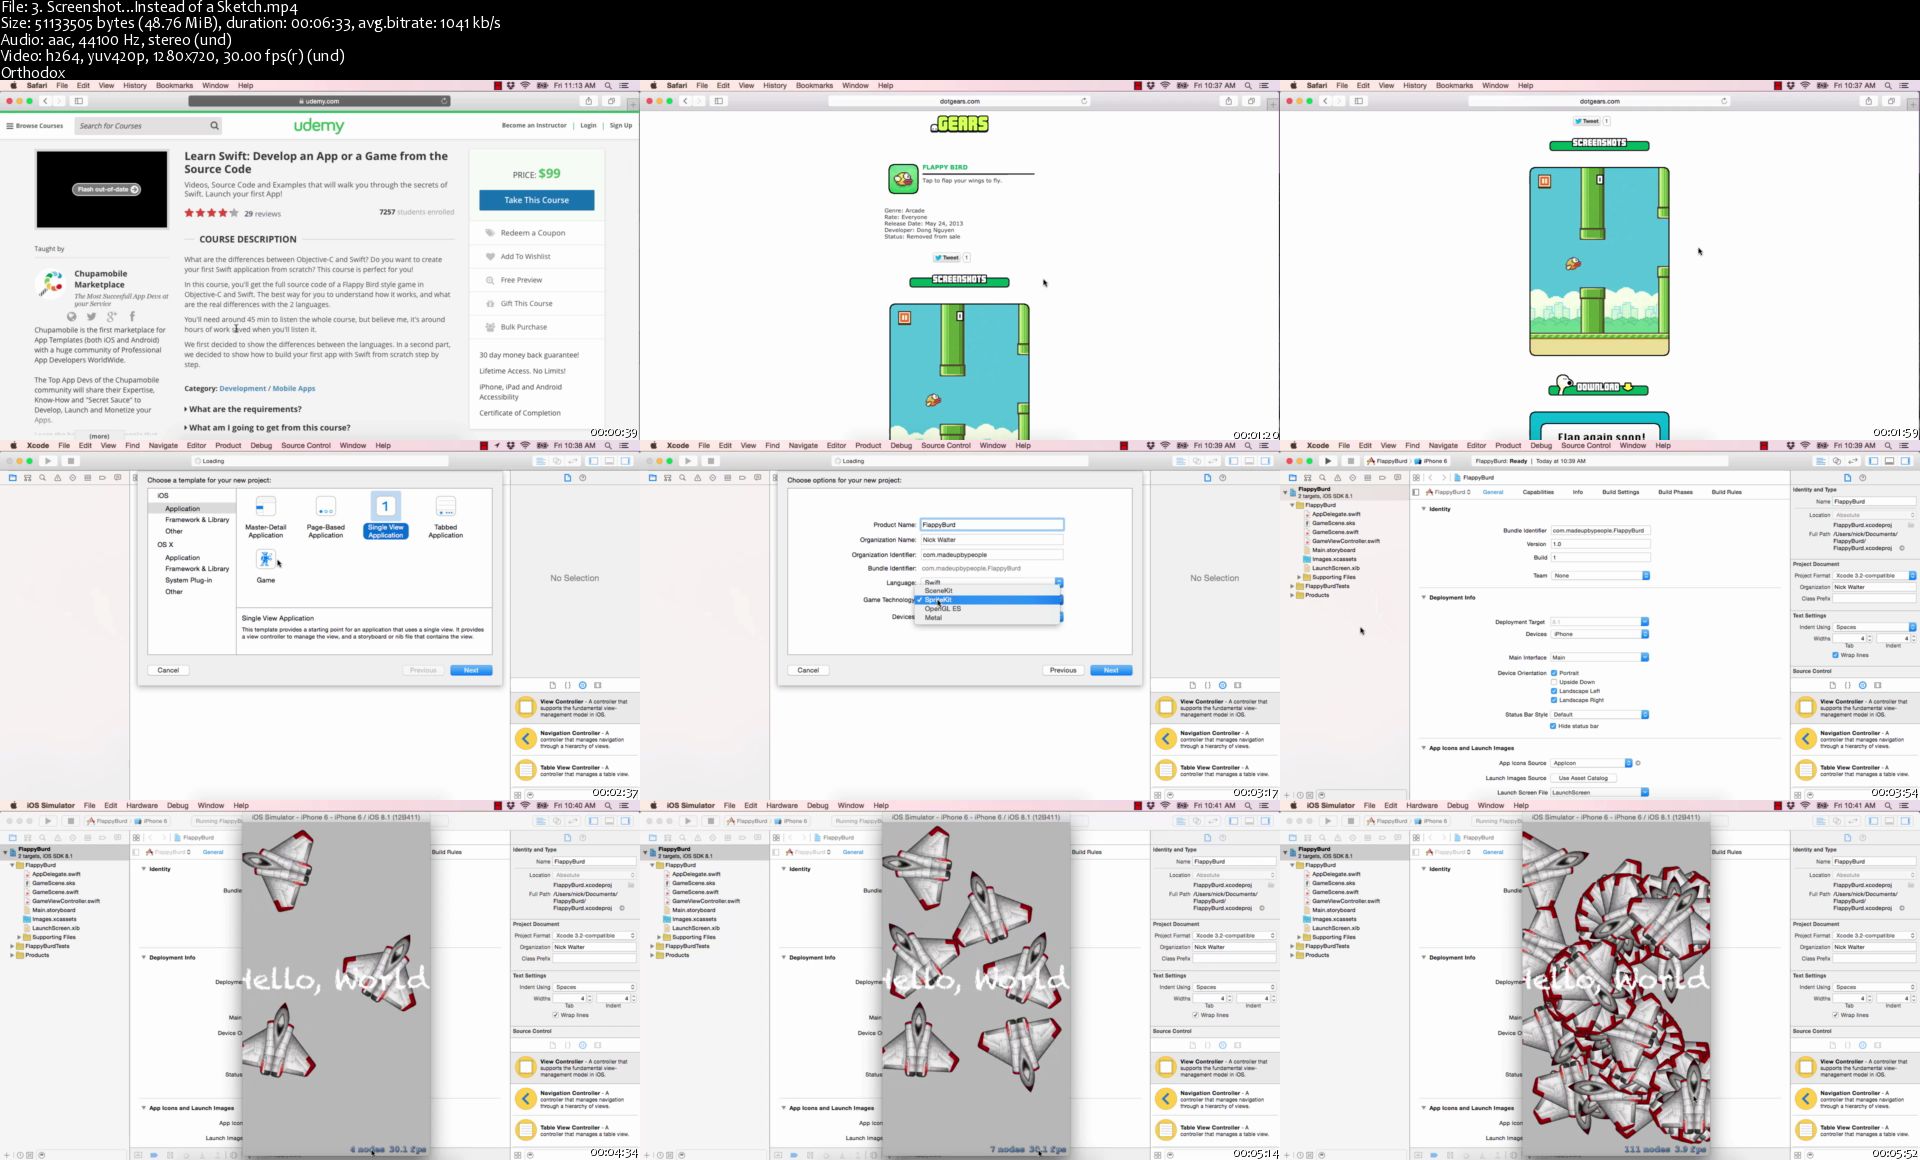Show Quick Help inspector icon in 00:03:54 frame
This screenshot has width=1920, height=1160.
(1862, 478)
